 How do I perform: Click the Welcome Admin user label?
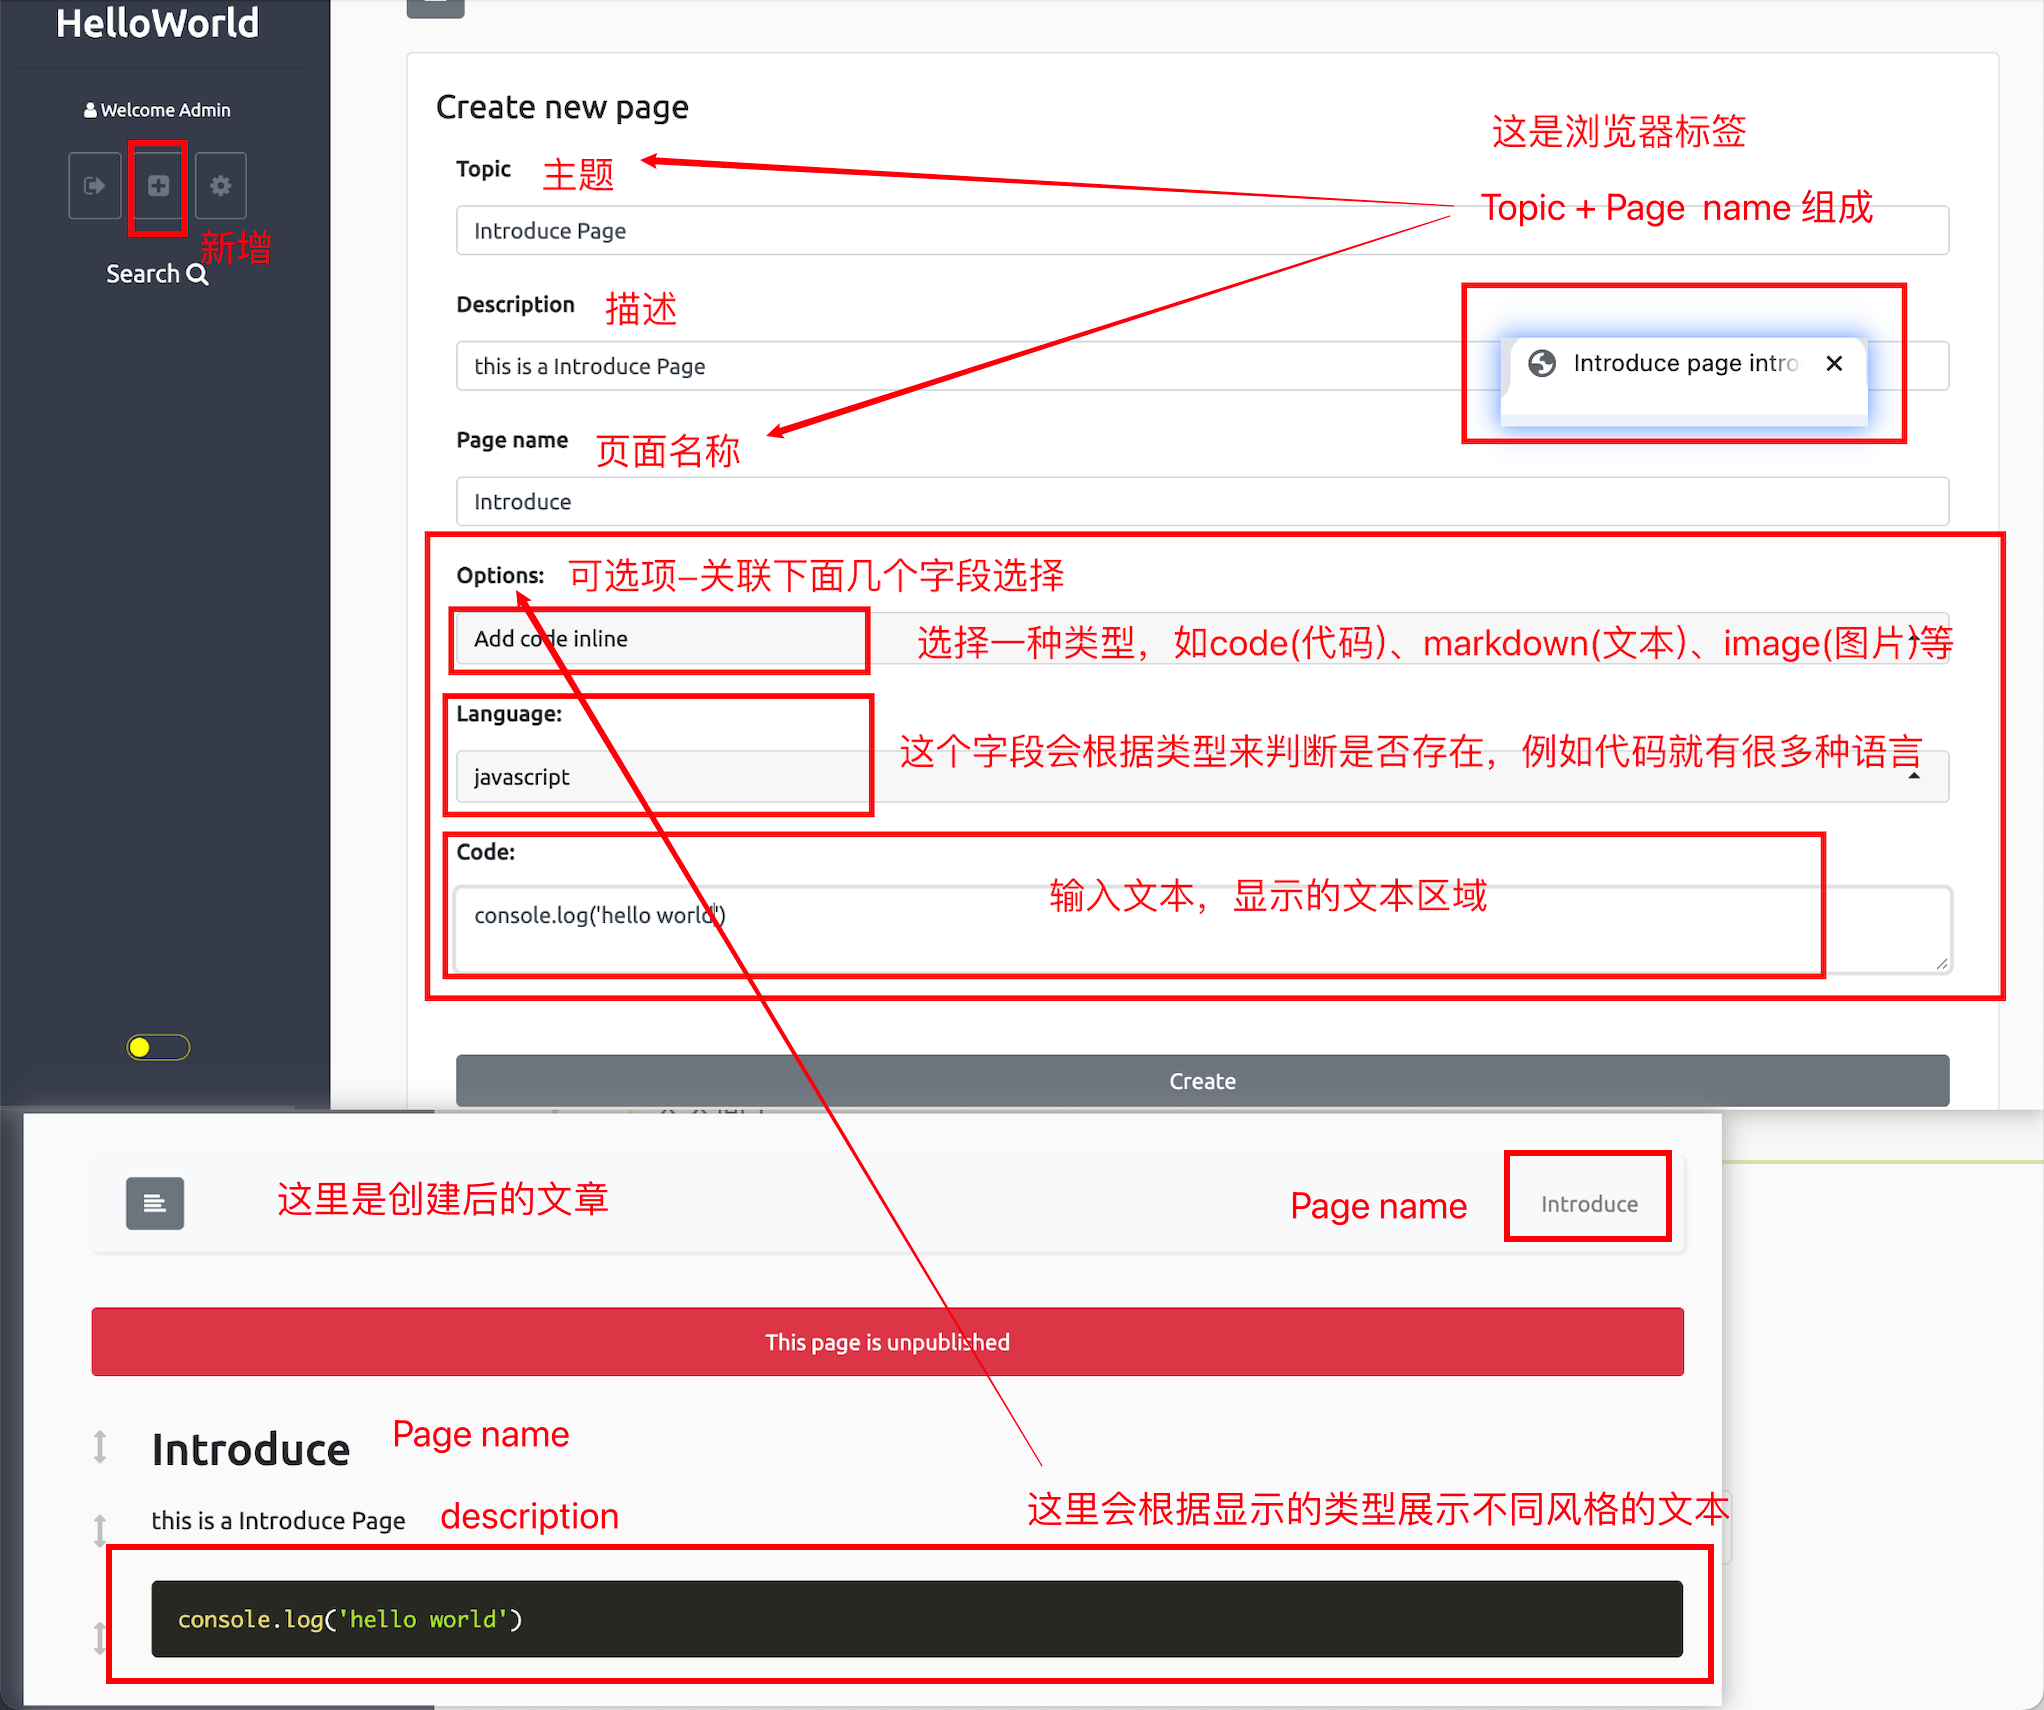click(157, 110)
